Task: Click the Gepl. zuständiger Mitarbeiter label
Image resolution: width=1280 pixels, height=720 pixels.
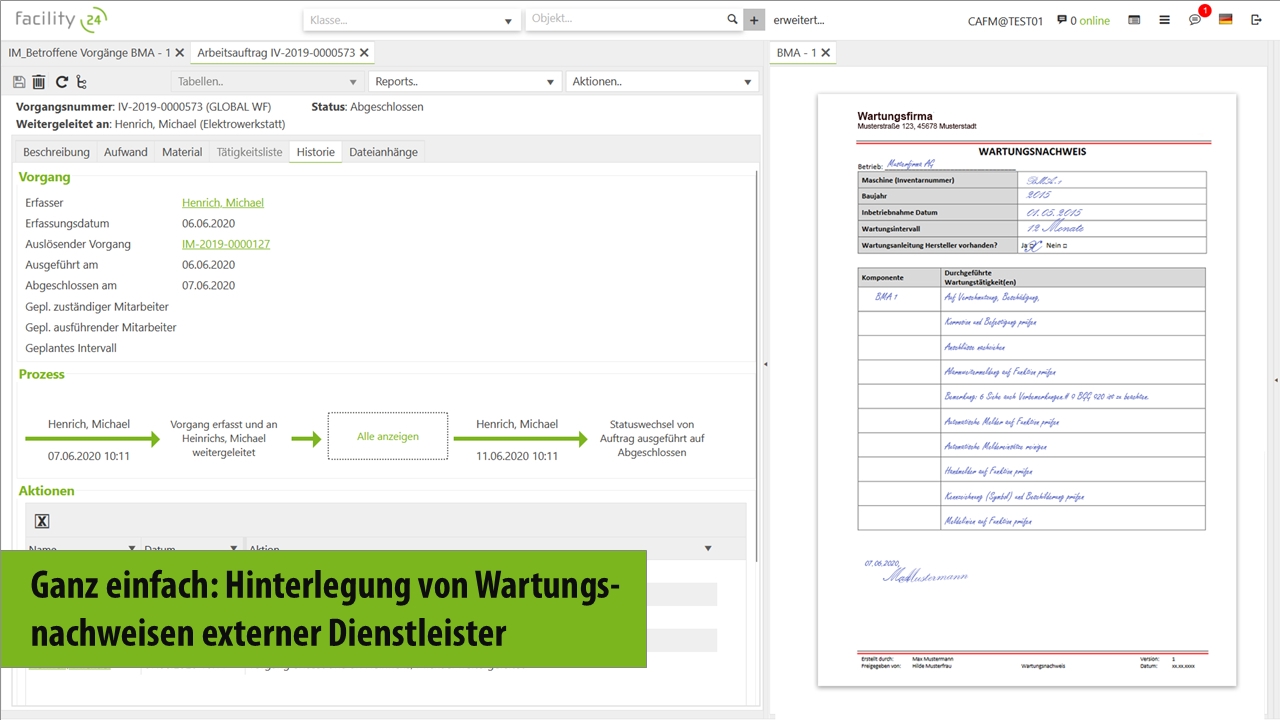Action: pyautogui.click(x=97, y=307)
